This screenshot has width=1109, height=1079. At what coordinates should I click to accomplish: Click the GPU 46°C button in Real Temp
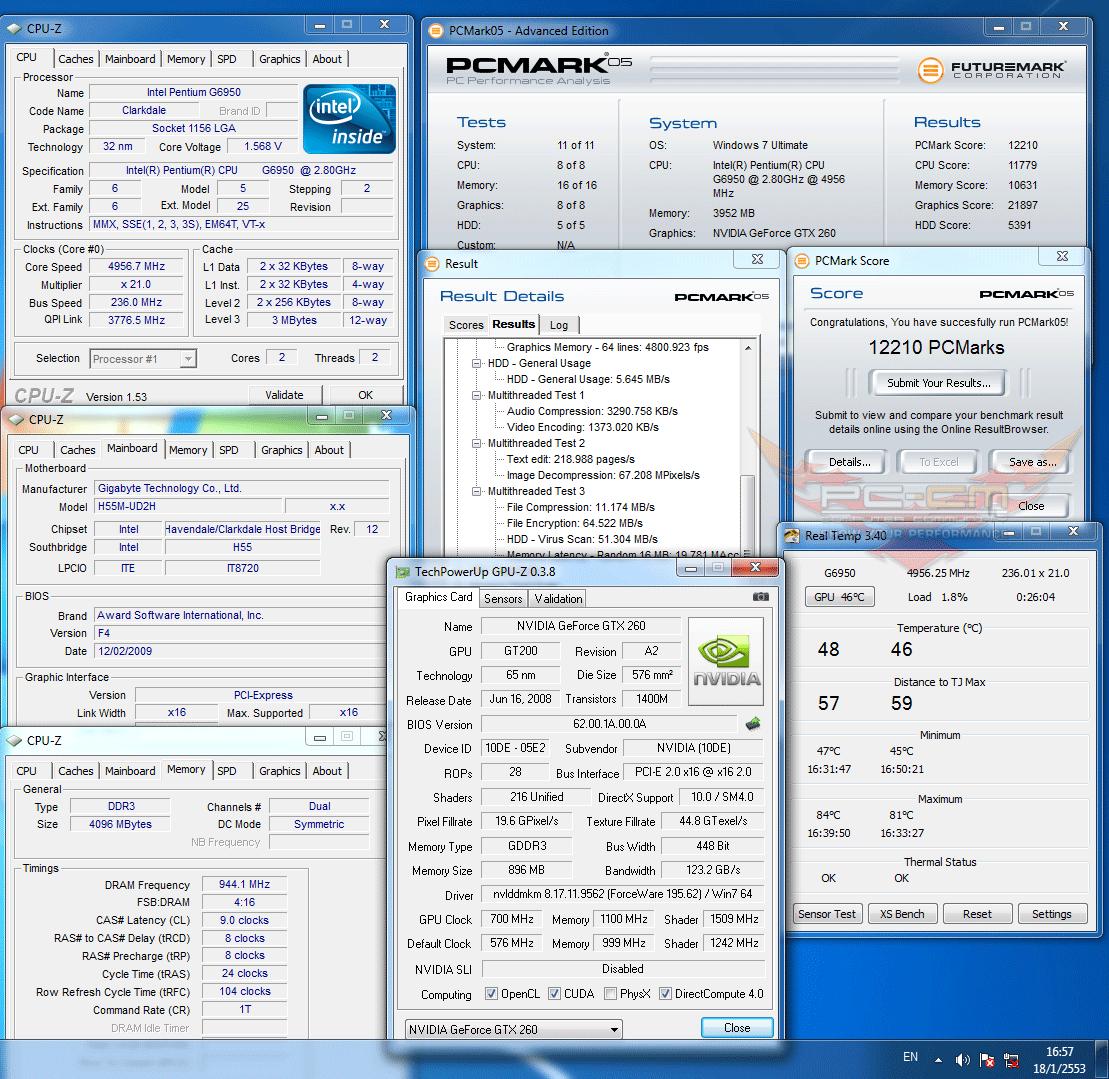tap(840, 597)
